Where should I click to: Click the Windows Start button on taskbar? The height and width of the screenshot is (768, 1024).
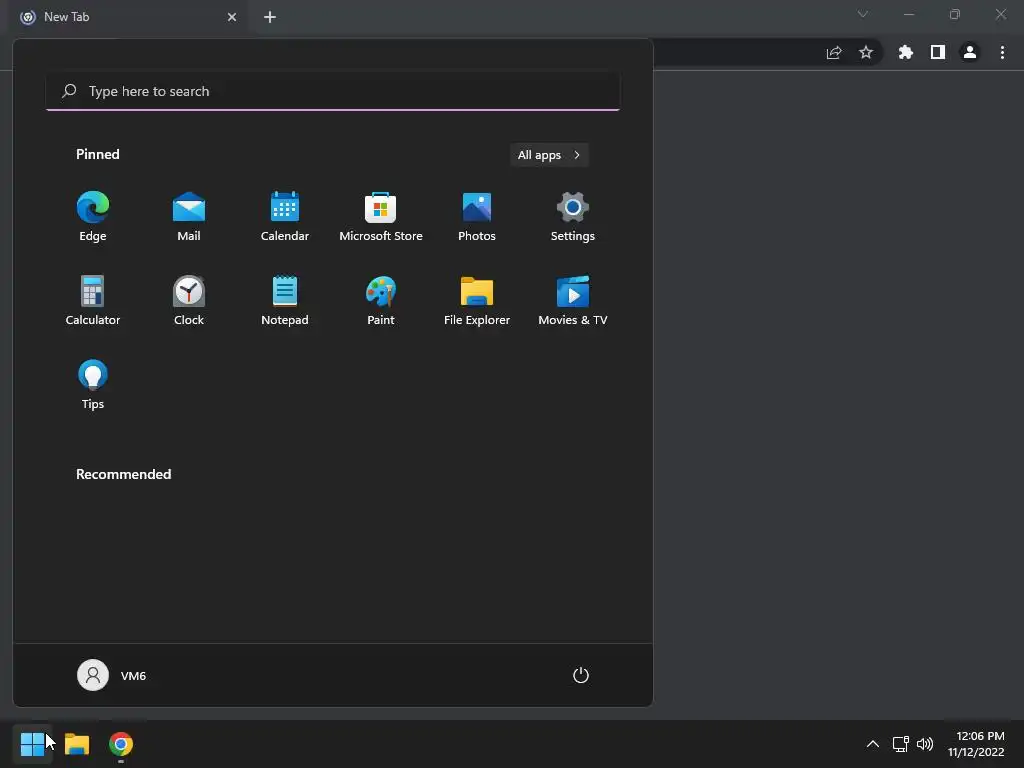tap(33, 744)
